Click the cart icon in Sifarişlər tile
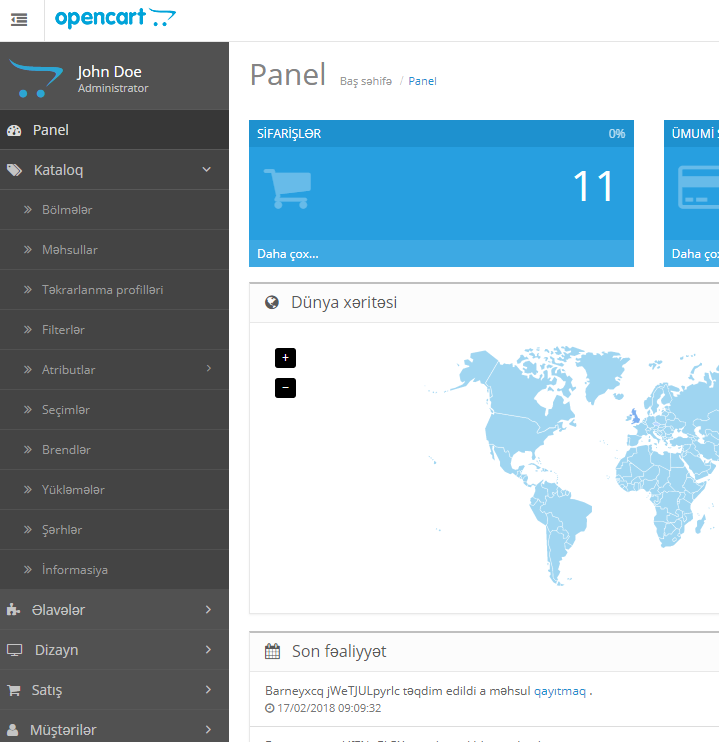This screenshot has width=719, height=742. tap(288, 188)
